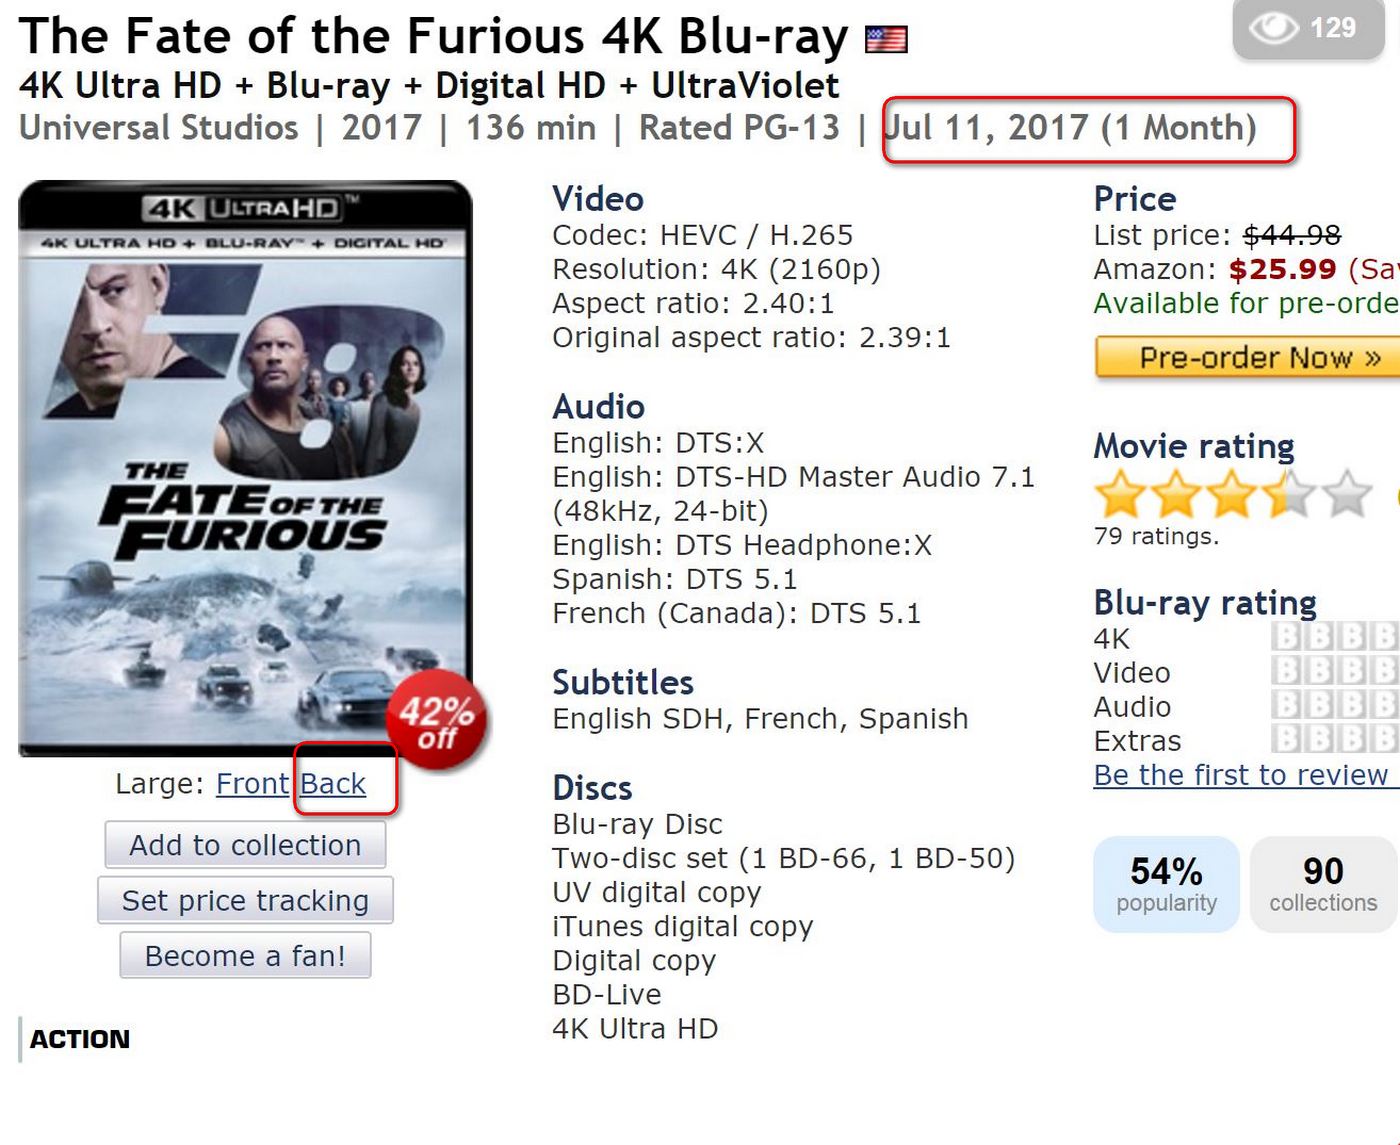Click the Audio Blu-ray rating boxes

tap(1335, 706)
